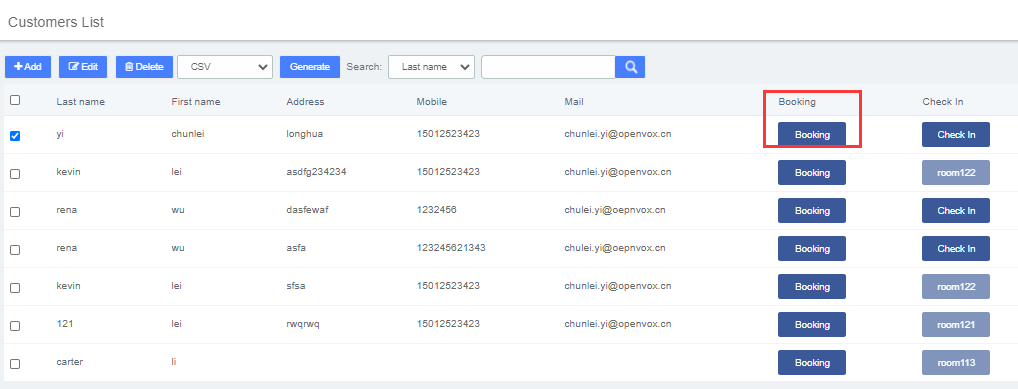Image resolution: width=1018 pixels, height=389 pixels.
Task: Click the magnifier search button
Action: pos(630,67)
